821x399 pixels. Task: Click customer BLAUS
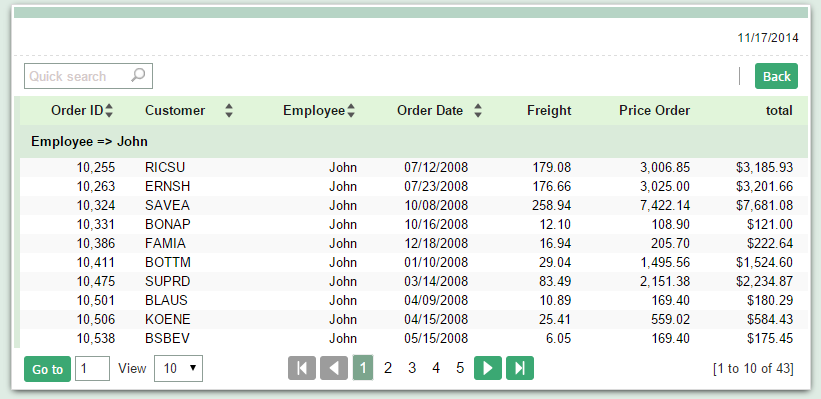point(166,301)
